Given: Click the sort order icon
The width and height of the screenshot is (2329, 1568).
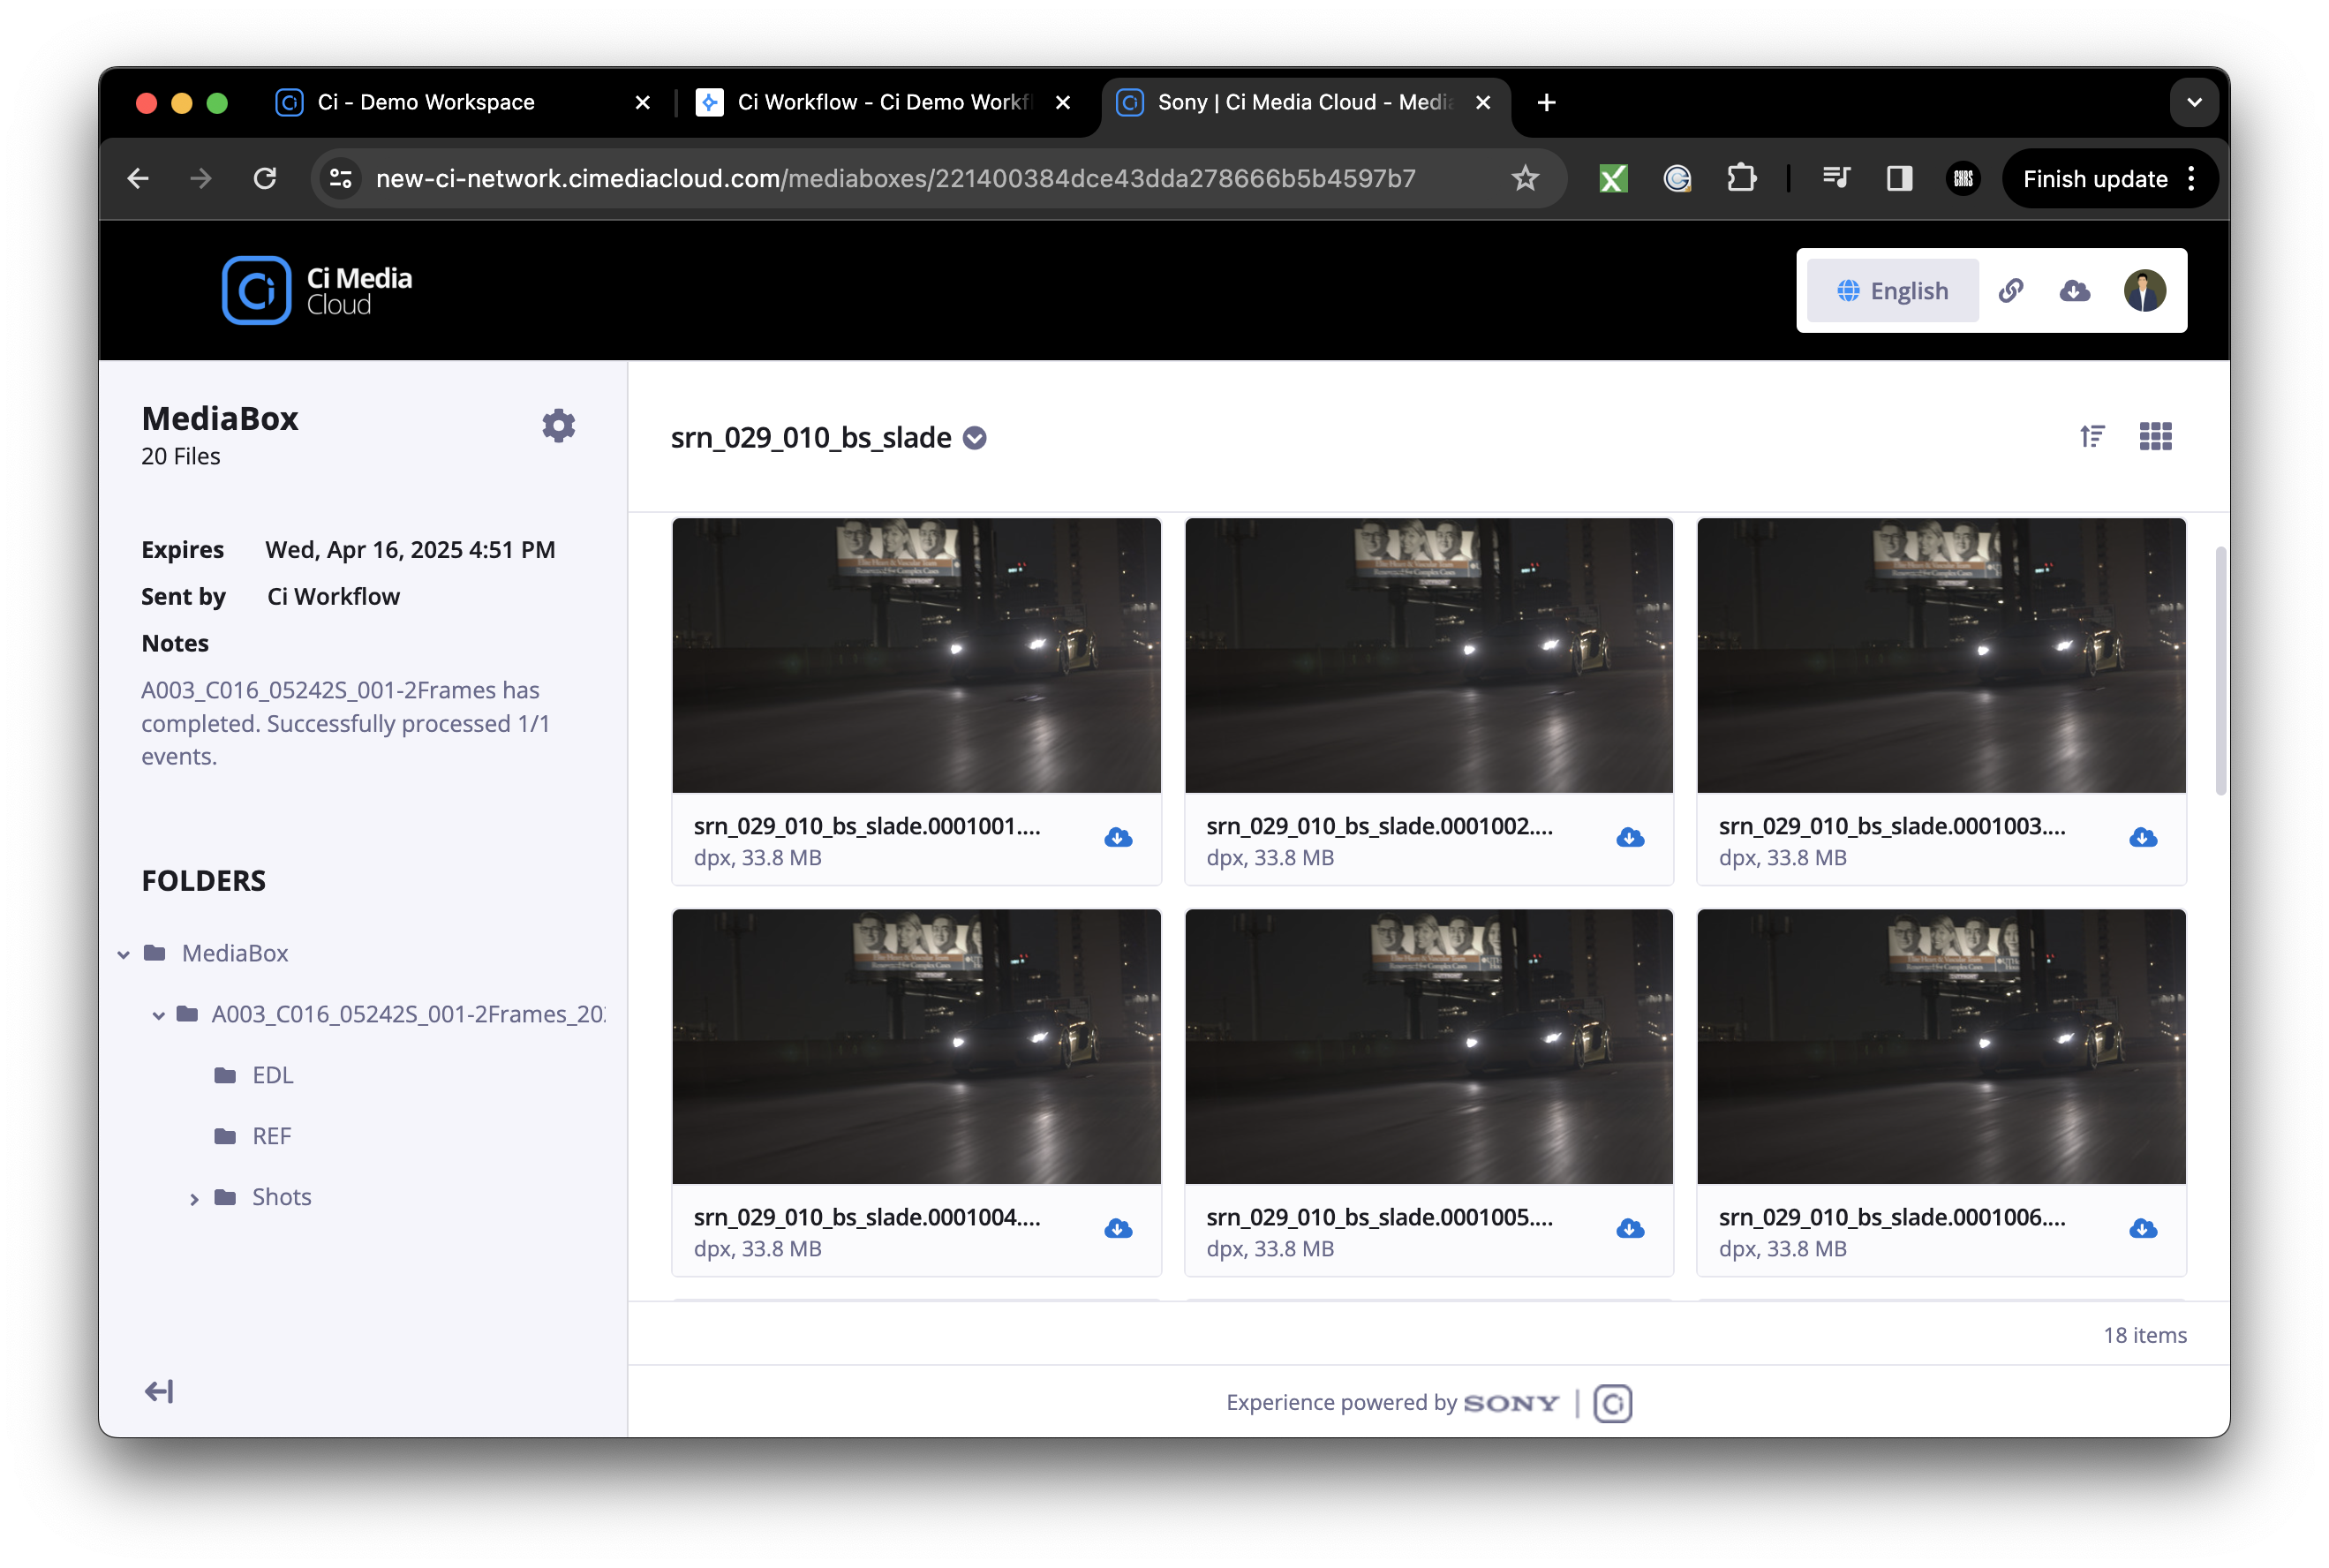Looking at the screenshot, I should (2091, 436).
